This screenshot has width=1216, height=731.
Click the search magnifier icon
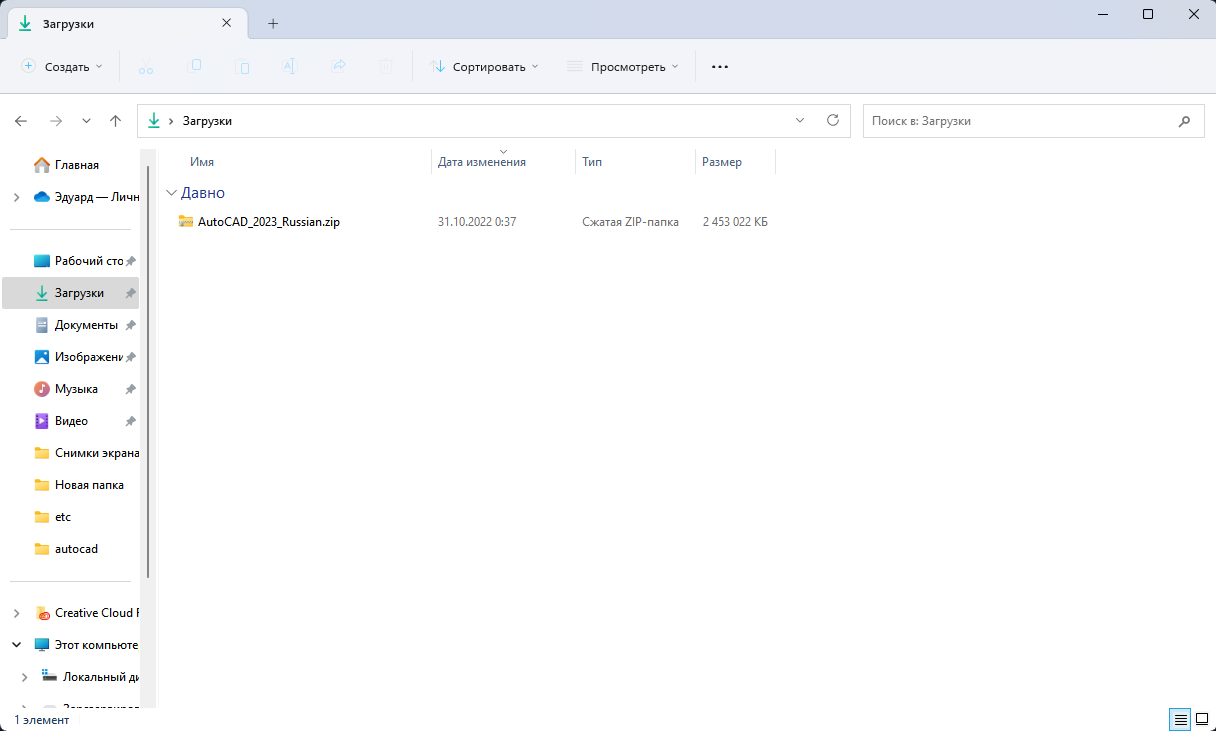tap(1184, 121)
